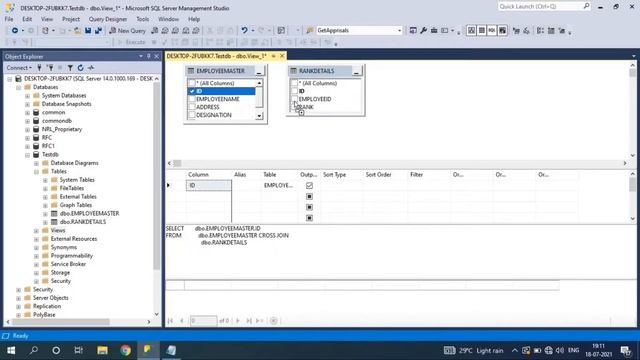Check EMPLOYEEID column in RANKDETAILS
This screenshot has width=640, height=360.
click(294, 99)
